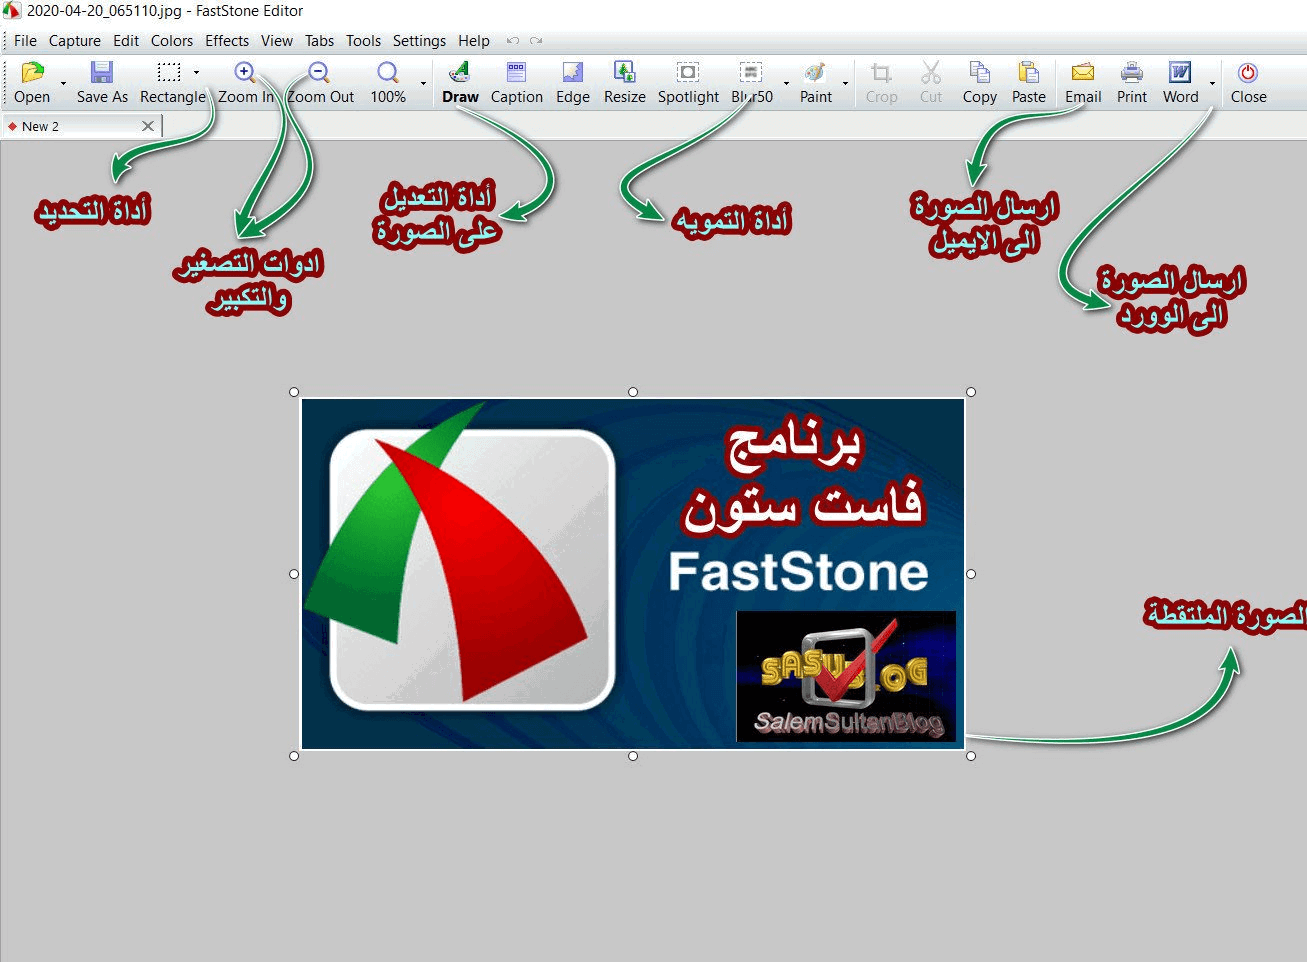Click the undo arrow in menu bar
Image resolution: width=1307 pixels, height=962 pixels.
pos(513,41)
